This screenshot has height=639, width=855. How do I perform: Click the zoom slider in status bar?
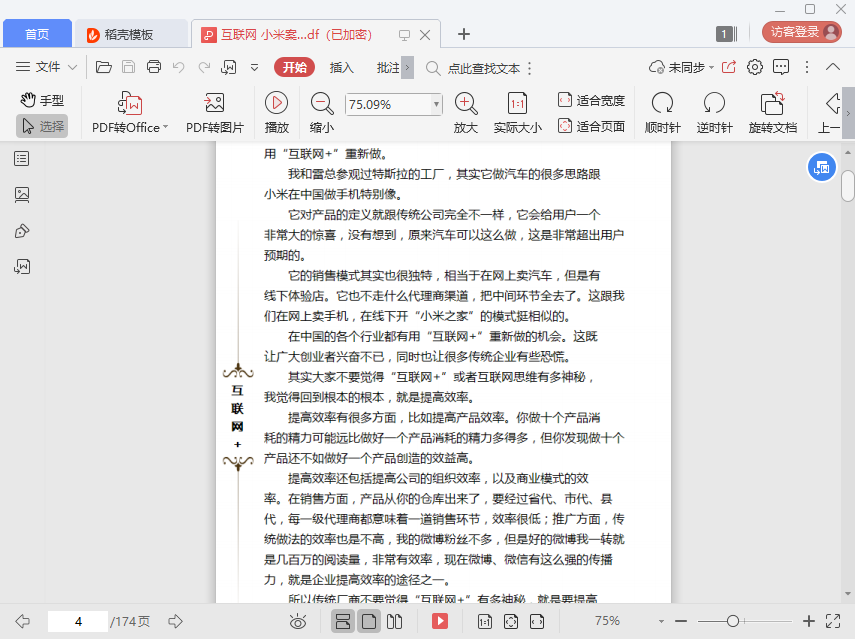[x=733, y=621]
